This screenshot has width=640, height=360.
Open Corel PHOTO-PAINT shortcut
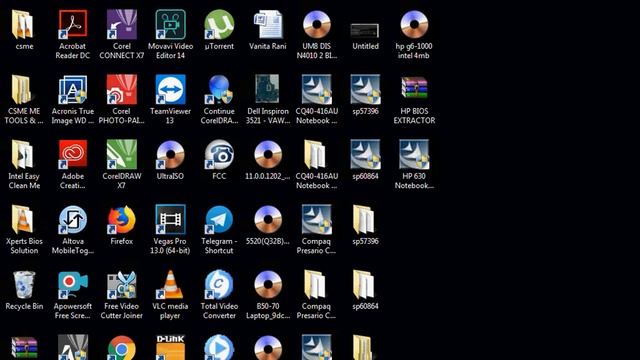[121, 90]
